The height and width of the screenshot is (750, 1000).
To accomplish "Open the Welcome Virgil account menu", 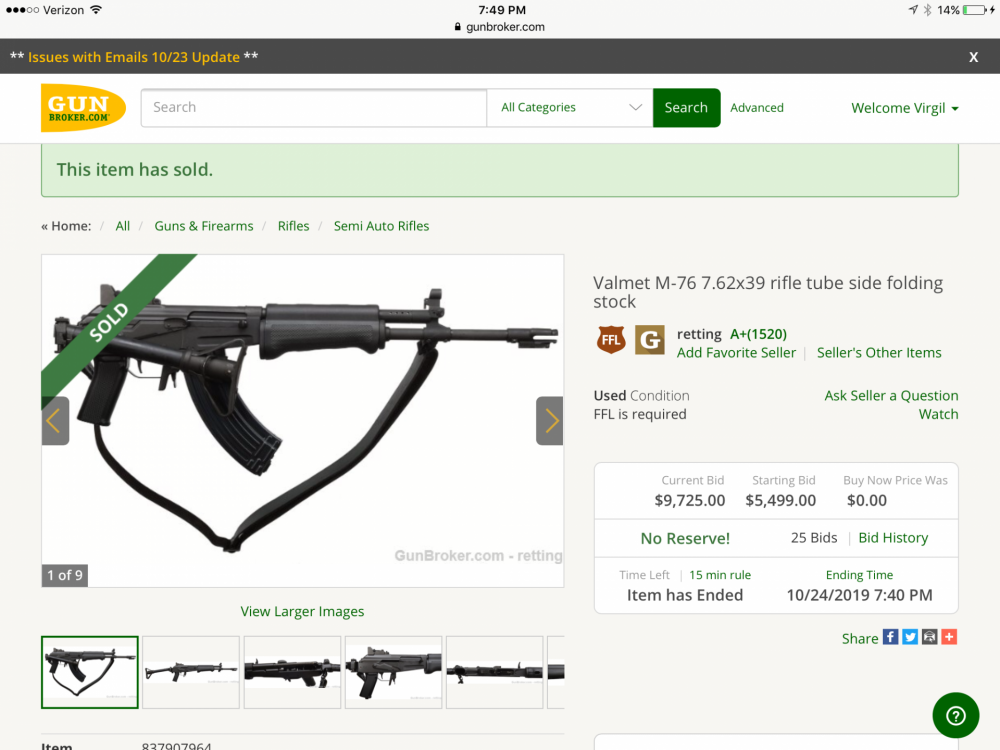I will click(x=904, y=108).
